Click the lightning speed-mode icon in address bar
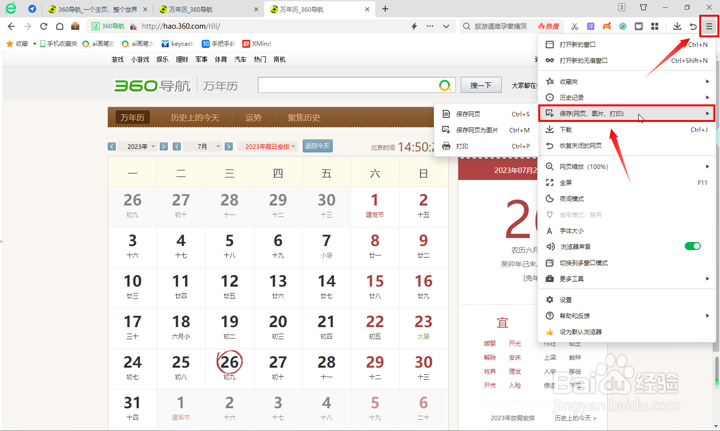 [414, 27]
